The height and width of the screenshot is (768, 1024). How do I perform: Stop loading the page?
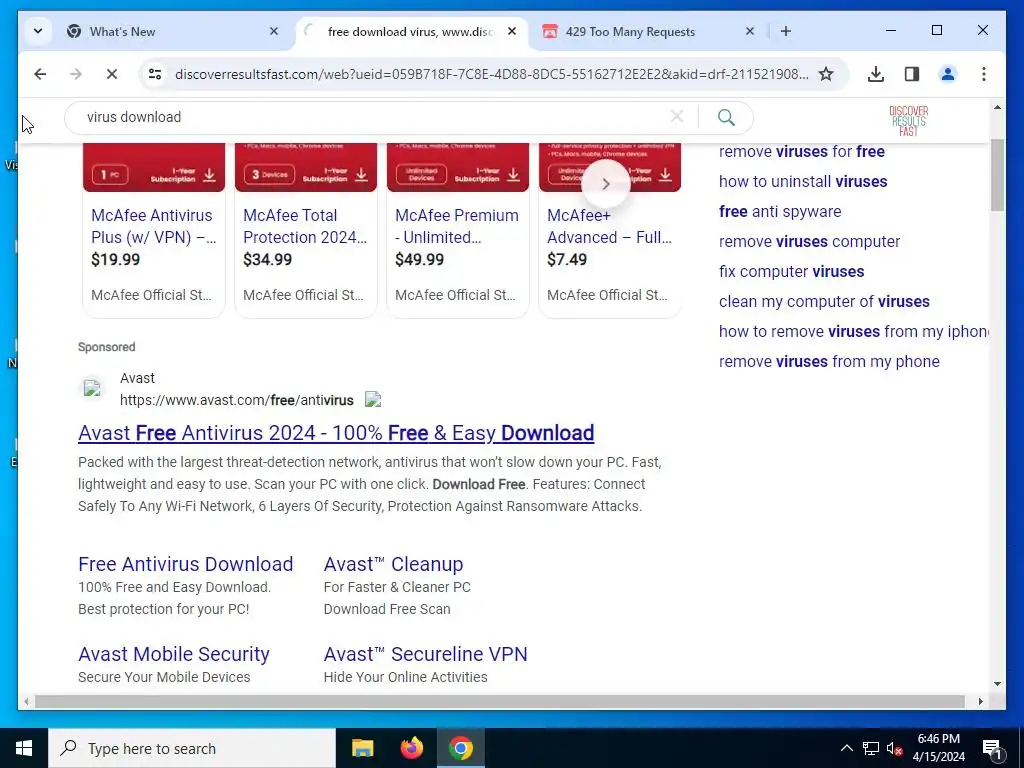[112, 74]
